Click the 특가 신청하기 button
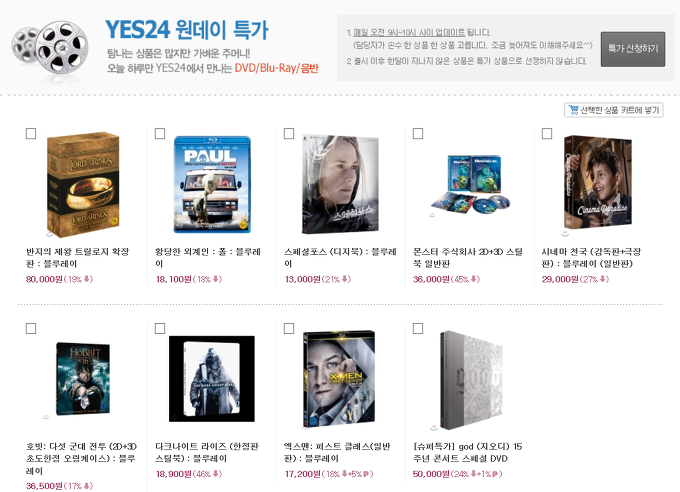This screenshot has width=680, height=492. point(633,49)
